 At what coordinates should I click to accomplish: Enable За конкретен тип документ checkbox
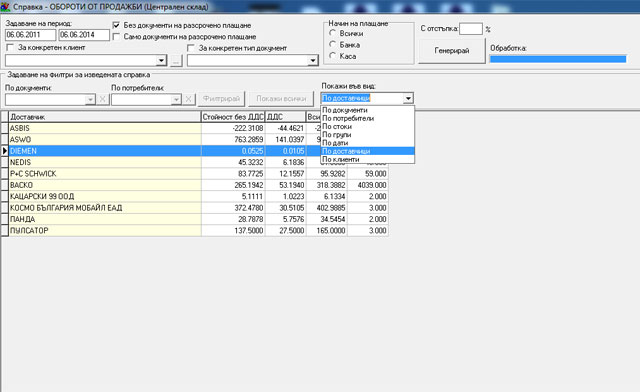tap(191, 48)
